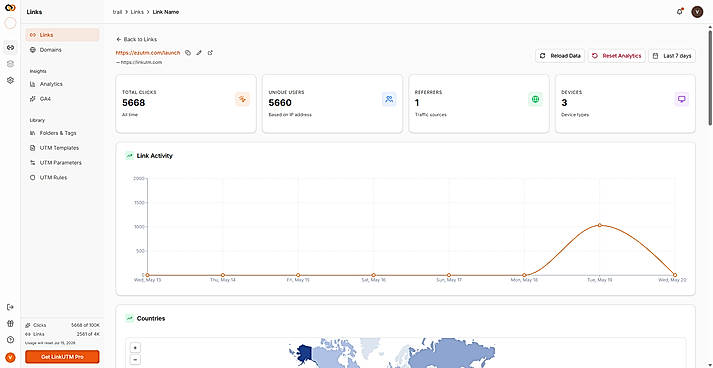Open the notifications bell
The image size is (713, 368).
[679, 12]
